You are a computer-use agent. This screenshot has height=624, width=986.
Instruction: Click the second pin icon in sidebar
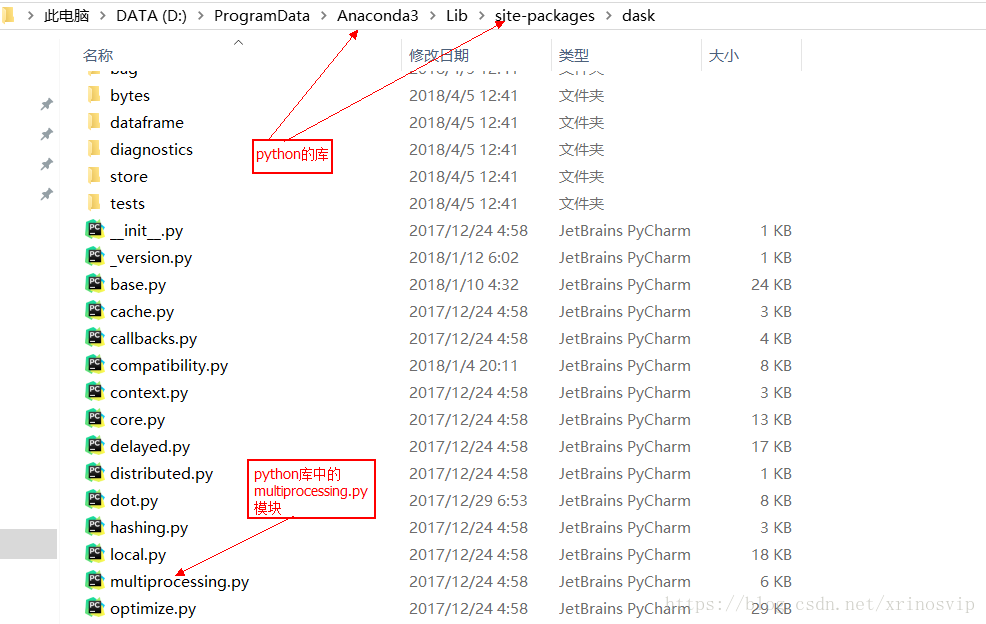(x=46, y=133)
